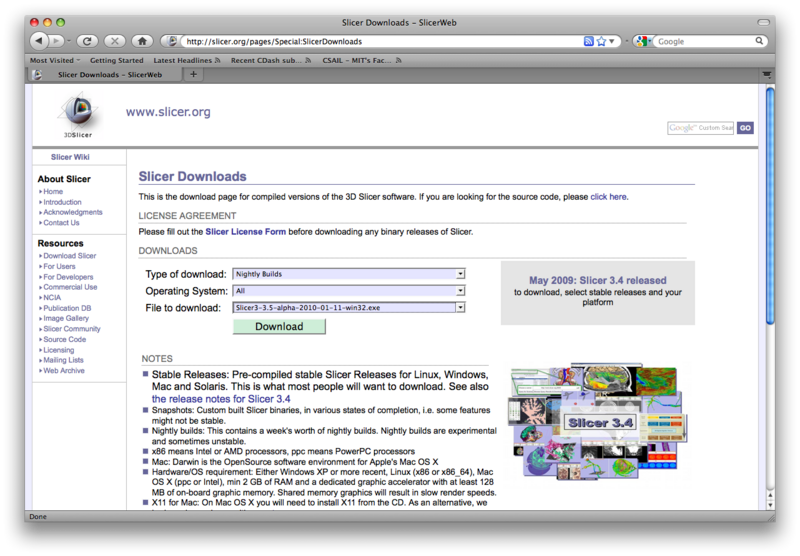Click the magnifier icon in the search box
800x556 pixels.
point(759,41)
